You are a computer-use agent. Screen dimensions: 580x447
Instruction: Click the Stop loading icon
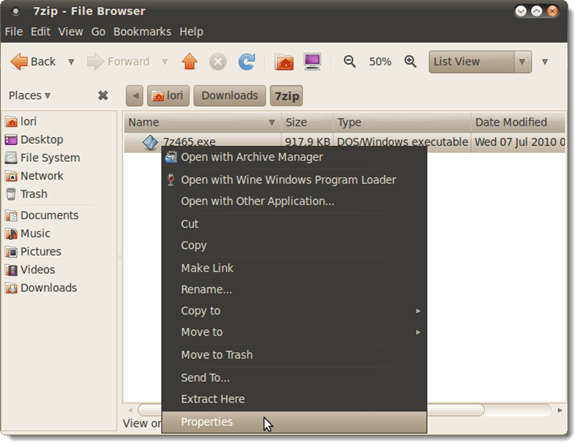[218, 61]
